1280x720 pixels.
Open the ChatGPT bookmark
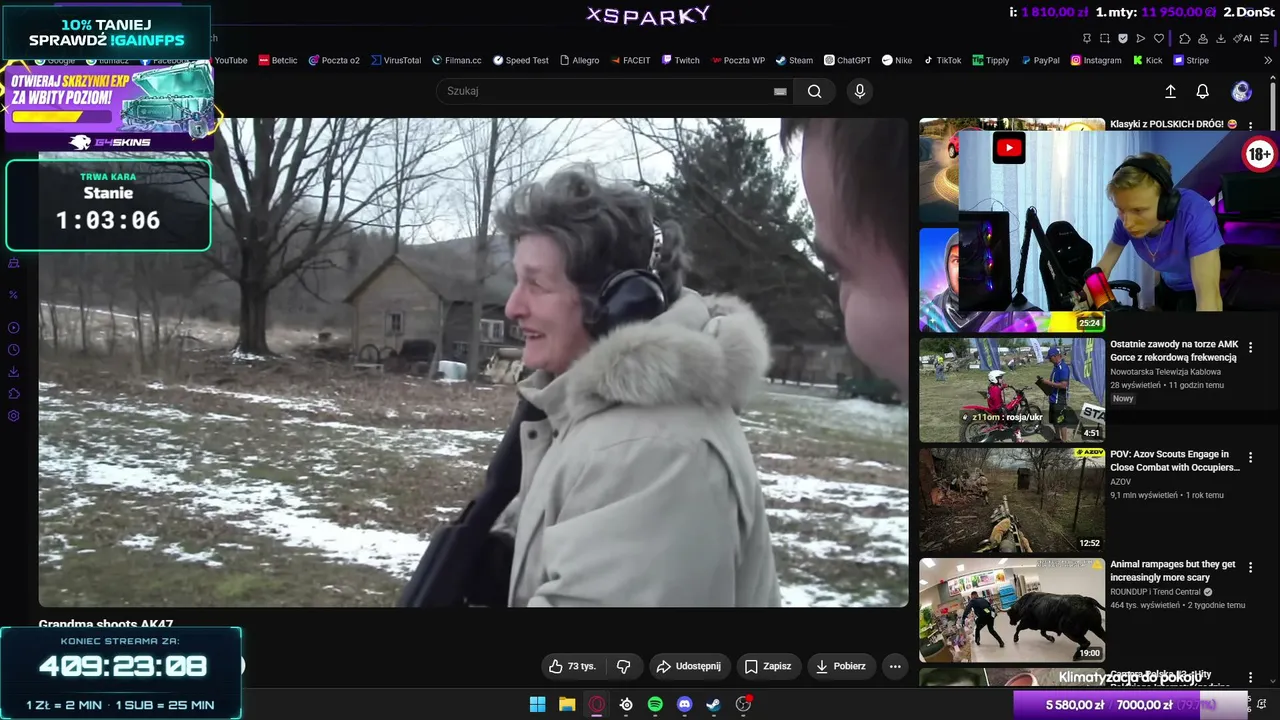click(847, 60)
